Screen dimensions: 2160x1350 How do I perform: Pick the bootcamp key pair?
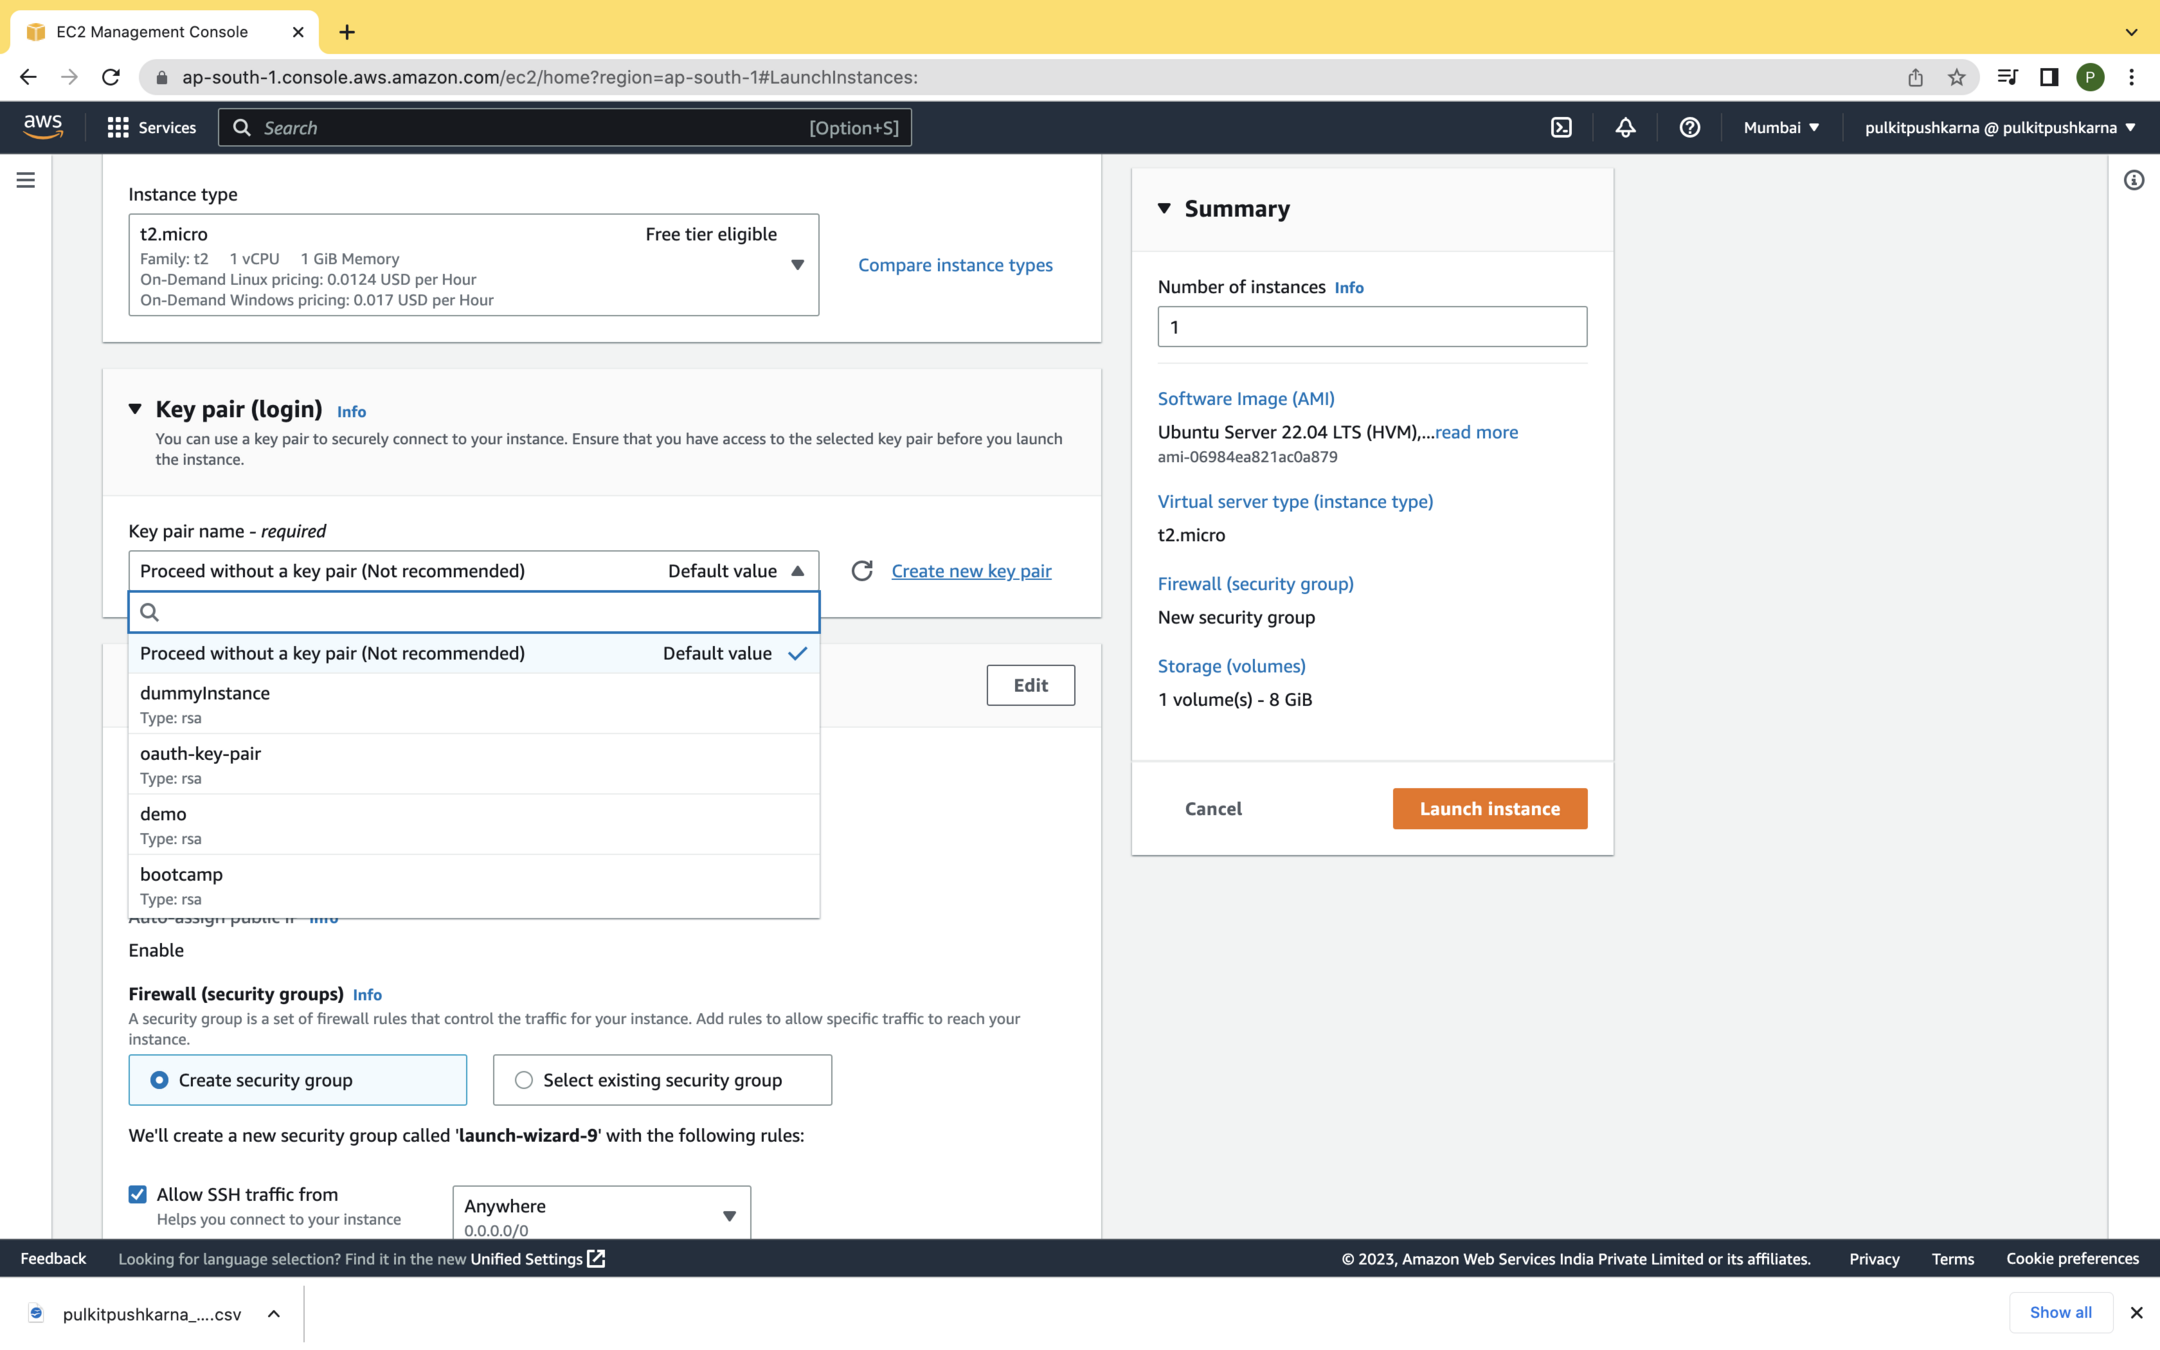point(473,884)
